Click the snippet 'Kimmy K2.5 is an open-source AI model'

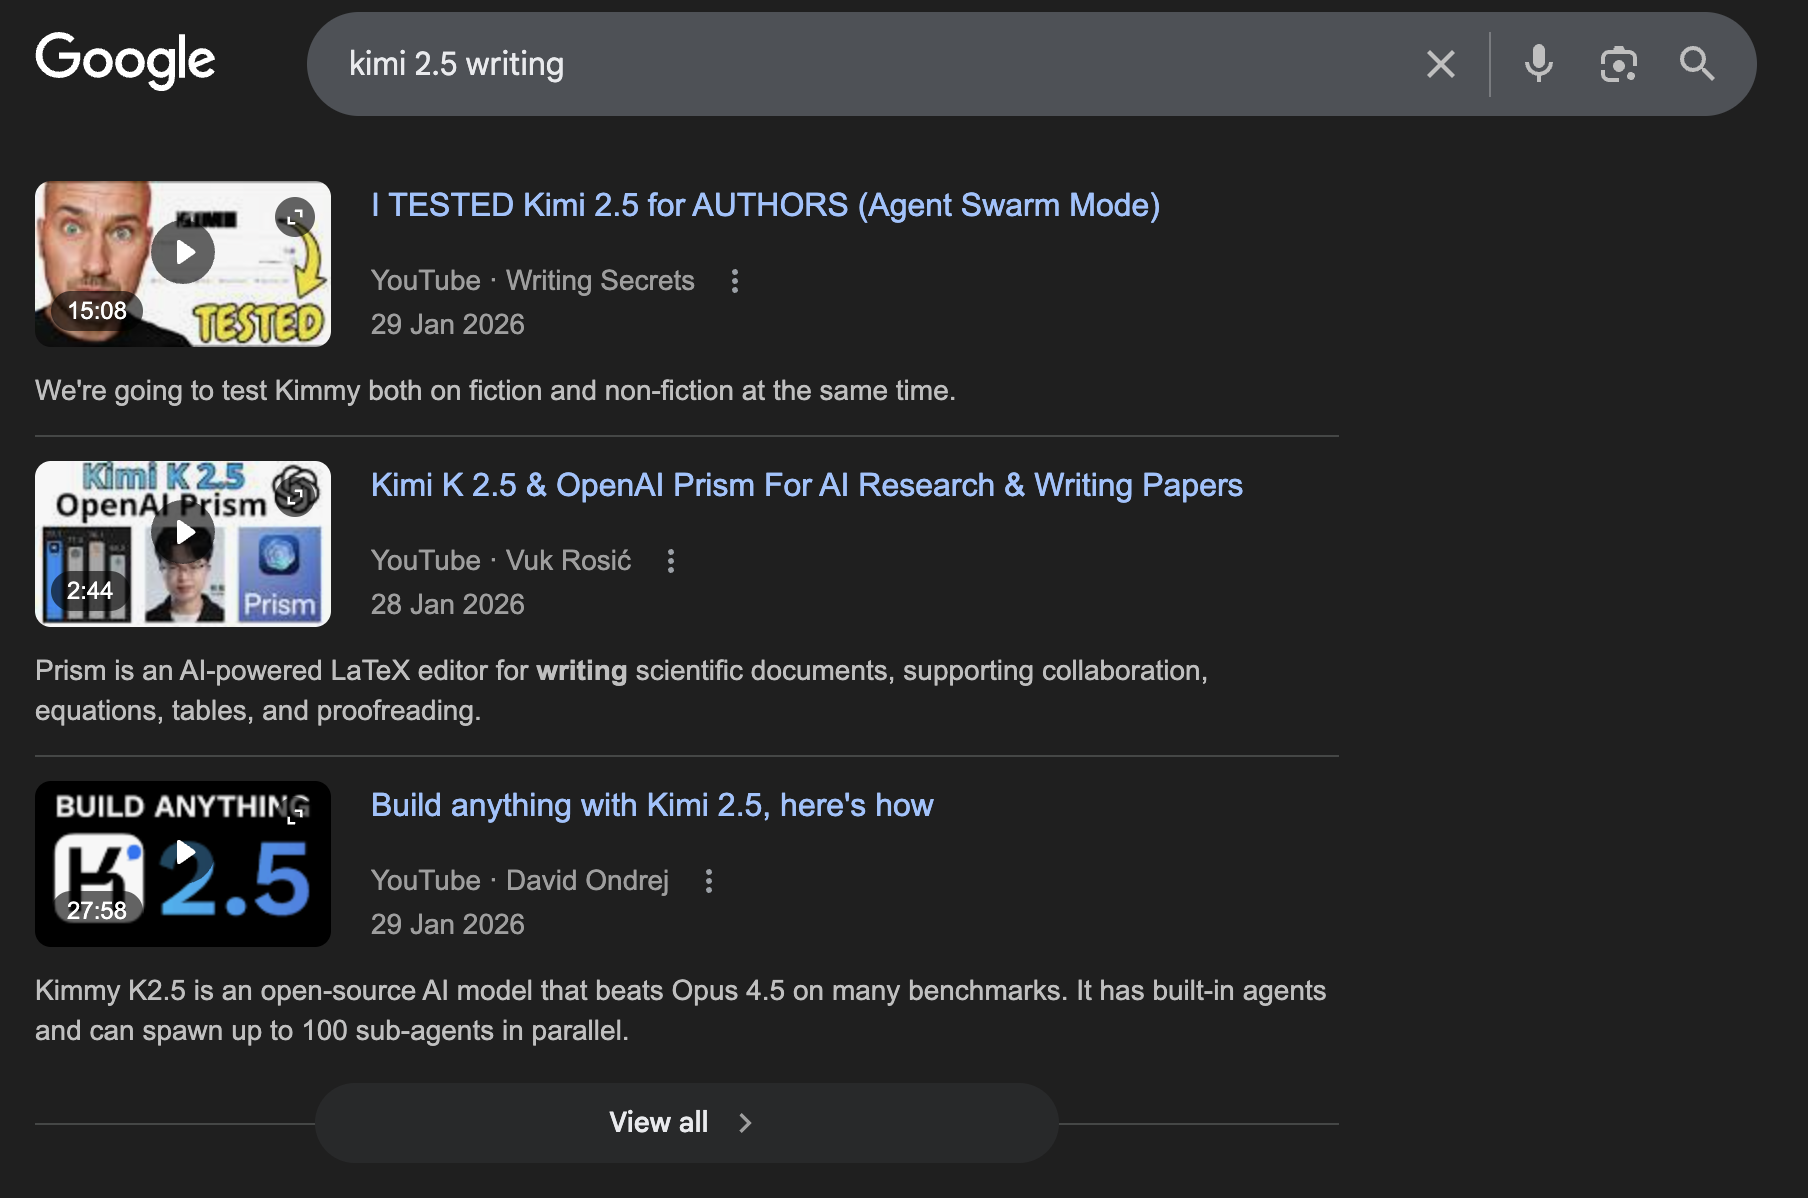pos(680,1011)
